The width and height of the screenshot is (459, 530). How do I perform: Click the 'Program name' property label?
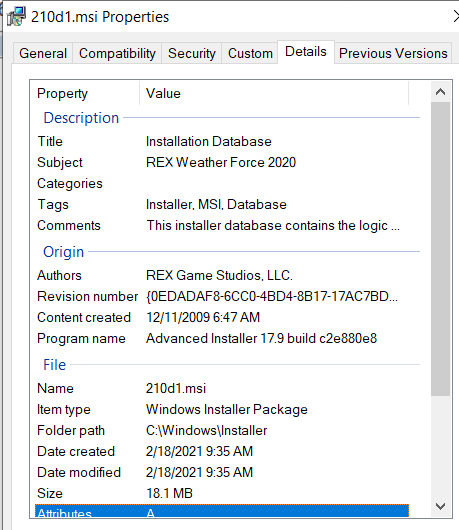pyautogui.click(x=81, y=338)
